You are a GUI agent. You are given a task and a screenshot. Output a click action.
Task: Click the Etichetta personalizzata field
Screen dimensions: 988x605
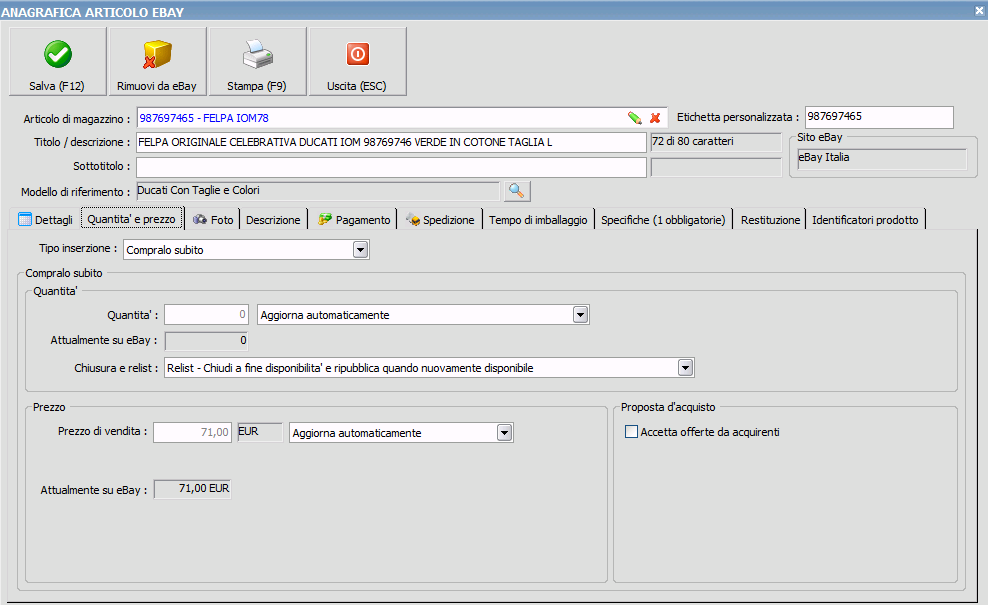(x=879, y=117)
